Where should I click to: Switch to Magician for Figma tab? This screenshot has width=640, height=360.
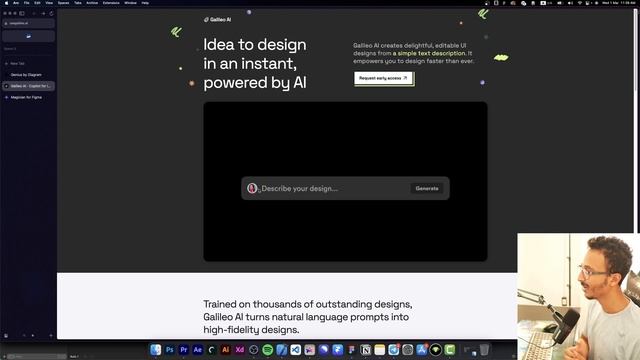[28, 97]
